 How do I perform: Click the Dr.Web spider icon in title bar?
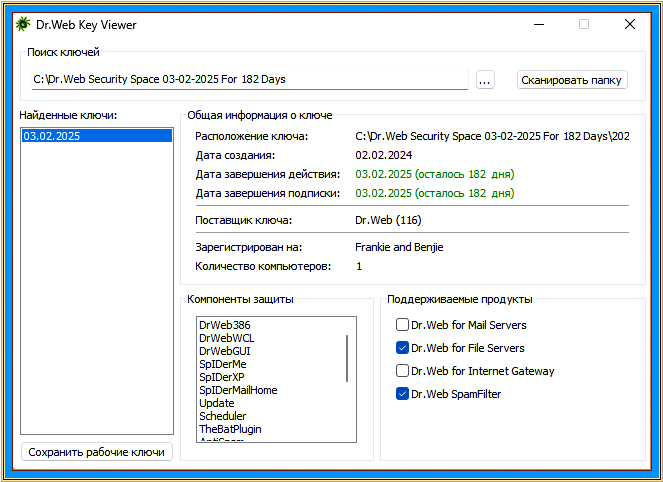click(23, 24)
